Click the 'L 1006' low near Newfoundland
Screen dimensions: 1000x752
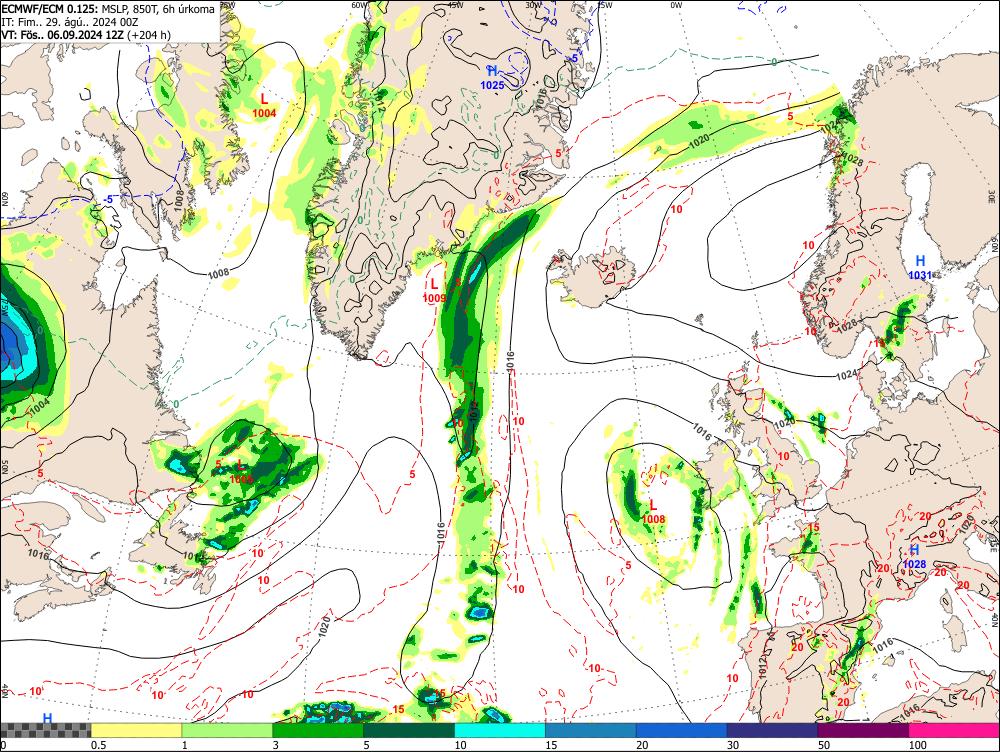tap(241, 472)
